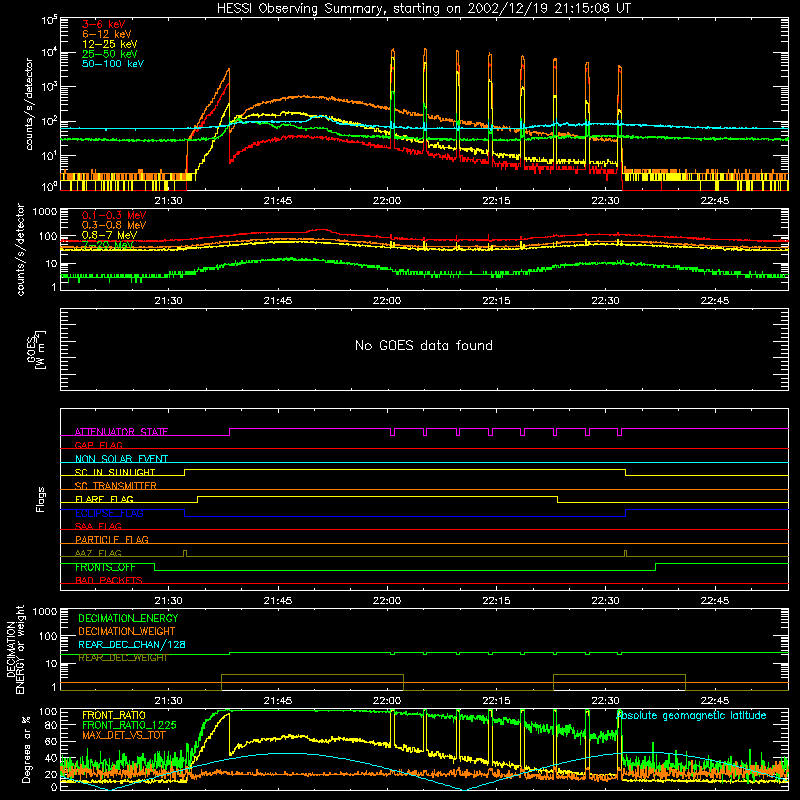800x800 pixels.
Task: Click the 0.8-7 MeV legend label
Action: click(x=109, y=235)
